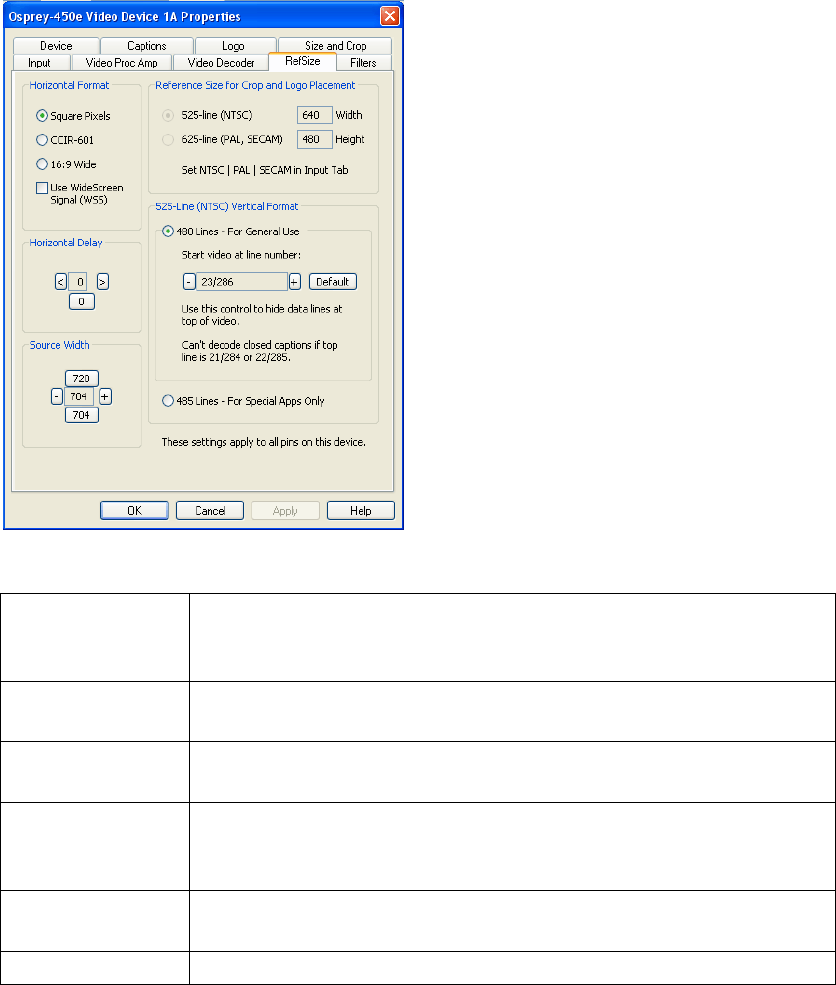Open the Filters tab

pos(363,63)
